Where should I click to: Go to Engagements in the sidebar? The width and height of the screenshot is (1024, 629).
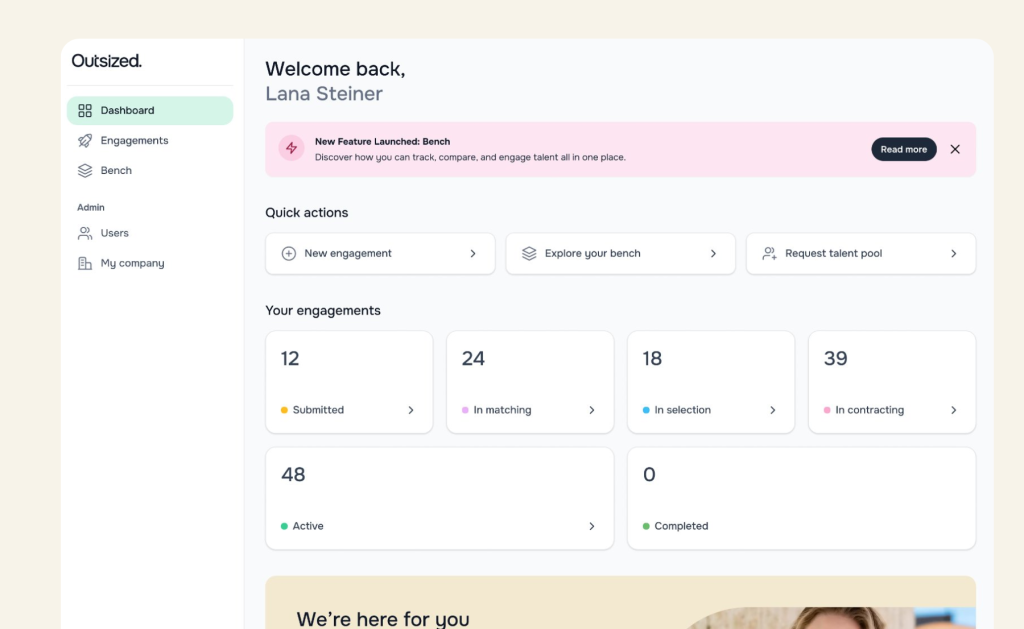coord(134,141)
